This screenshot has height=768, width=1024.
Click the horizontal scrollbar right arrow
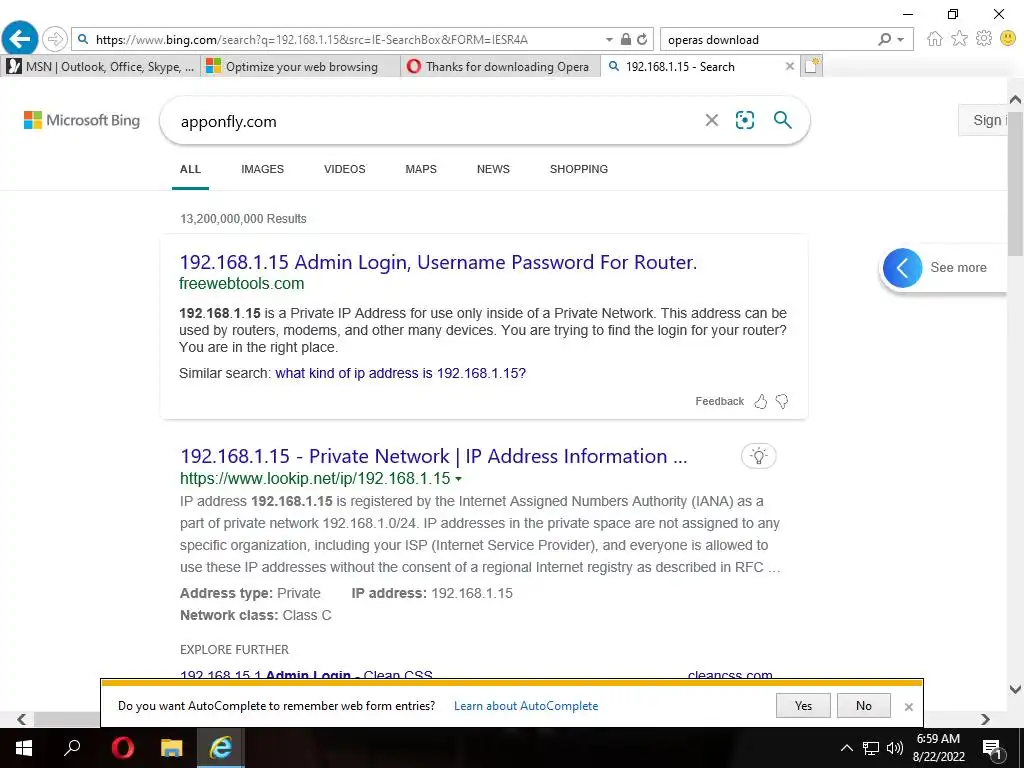tap(985, 719)
